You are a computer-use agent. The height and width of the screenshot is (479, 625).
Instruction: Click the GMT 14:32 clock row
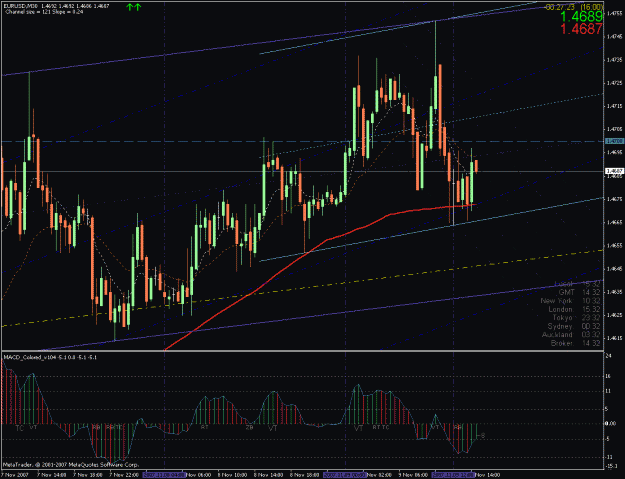pos(579,293)
